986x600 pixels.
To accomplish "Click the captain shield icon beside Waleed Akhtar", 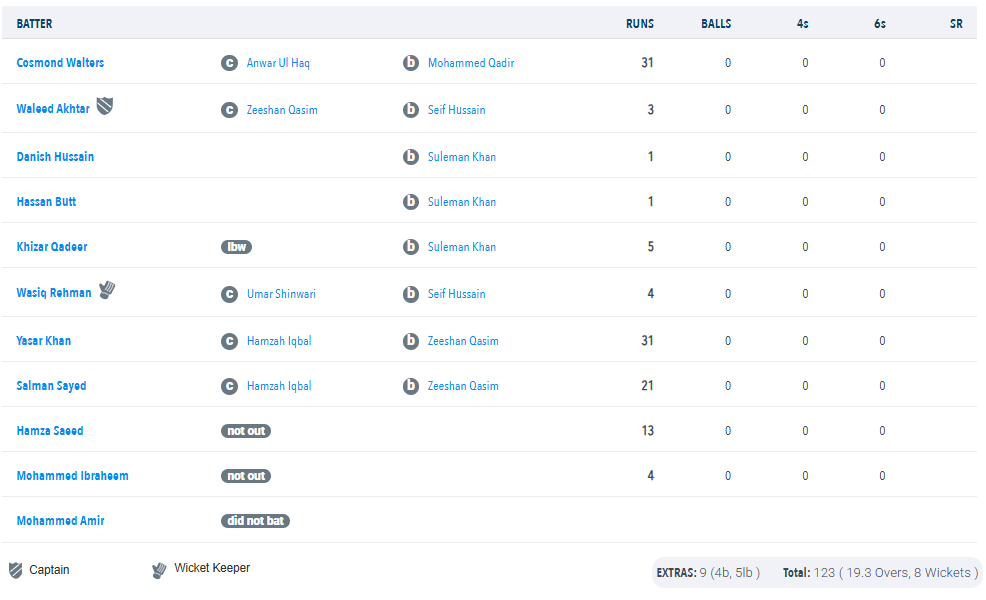I will [104, 106].
